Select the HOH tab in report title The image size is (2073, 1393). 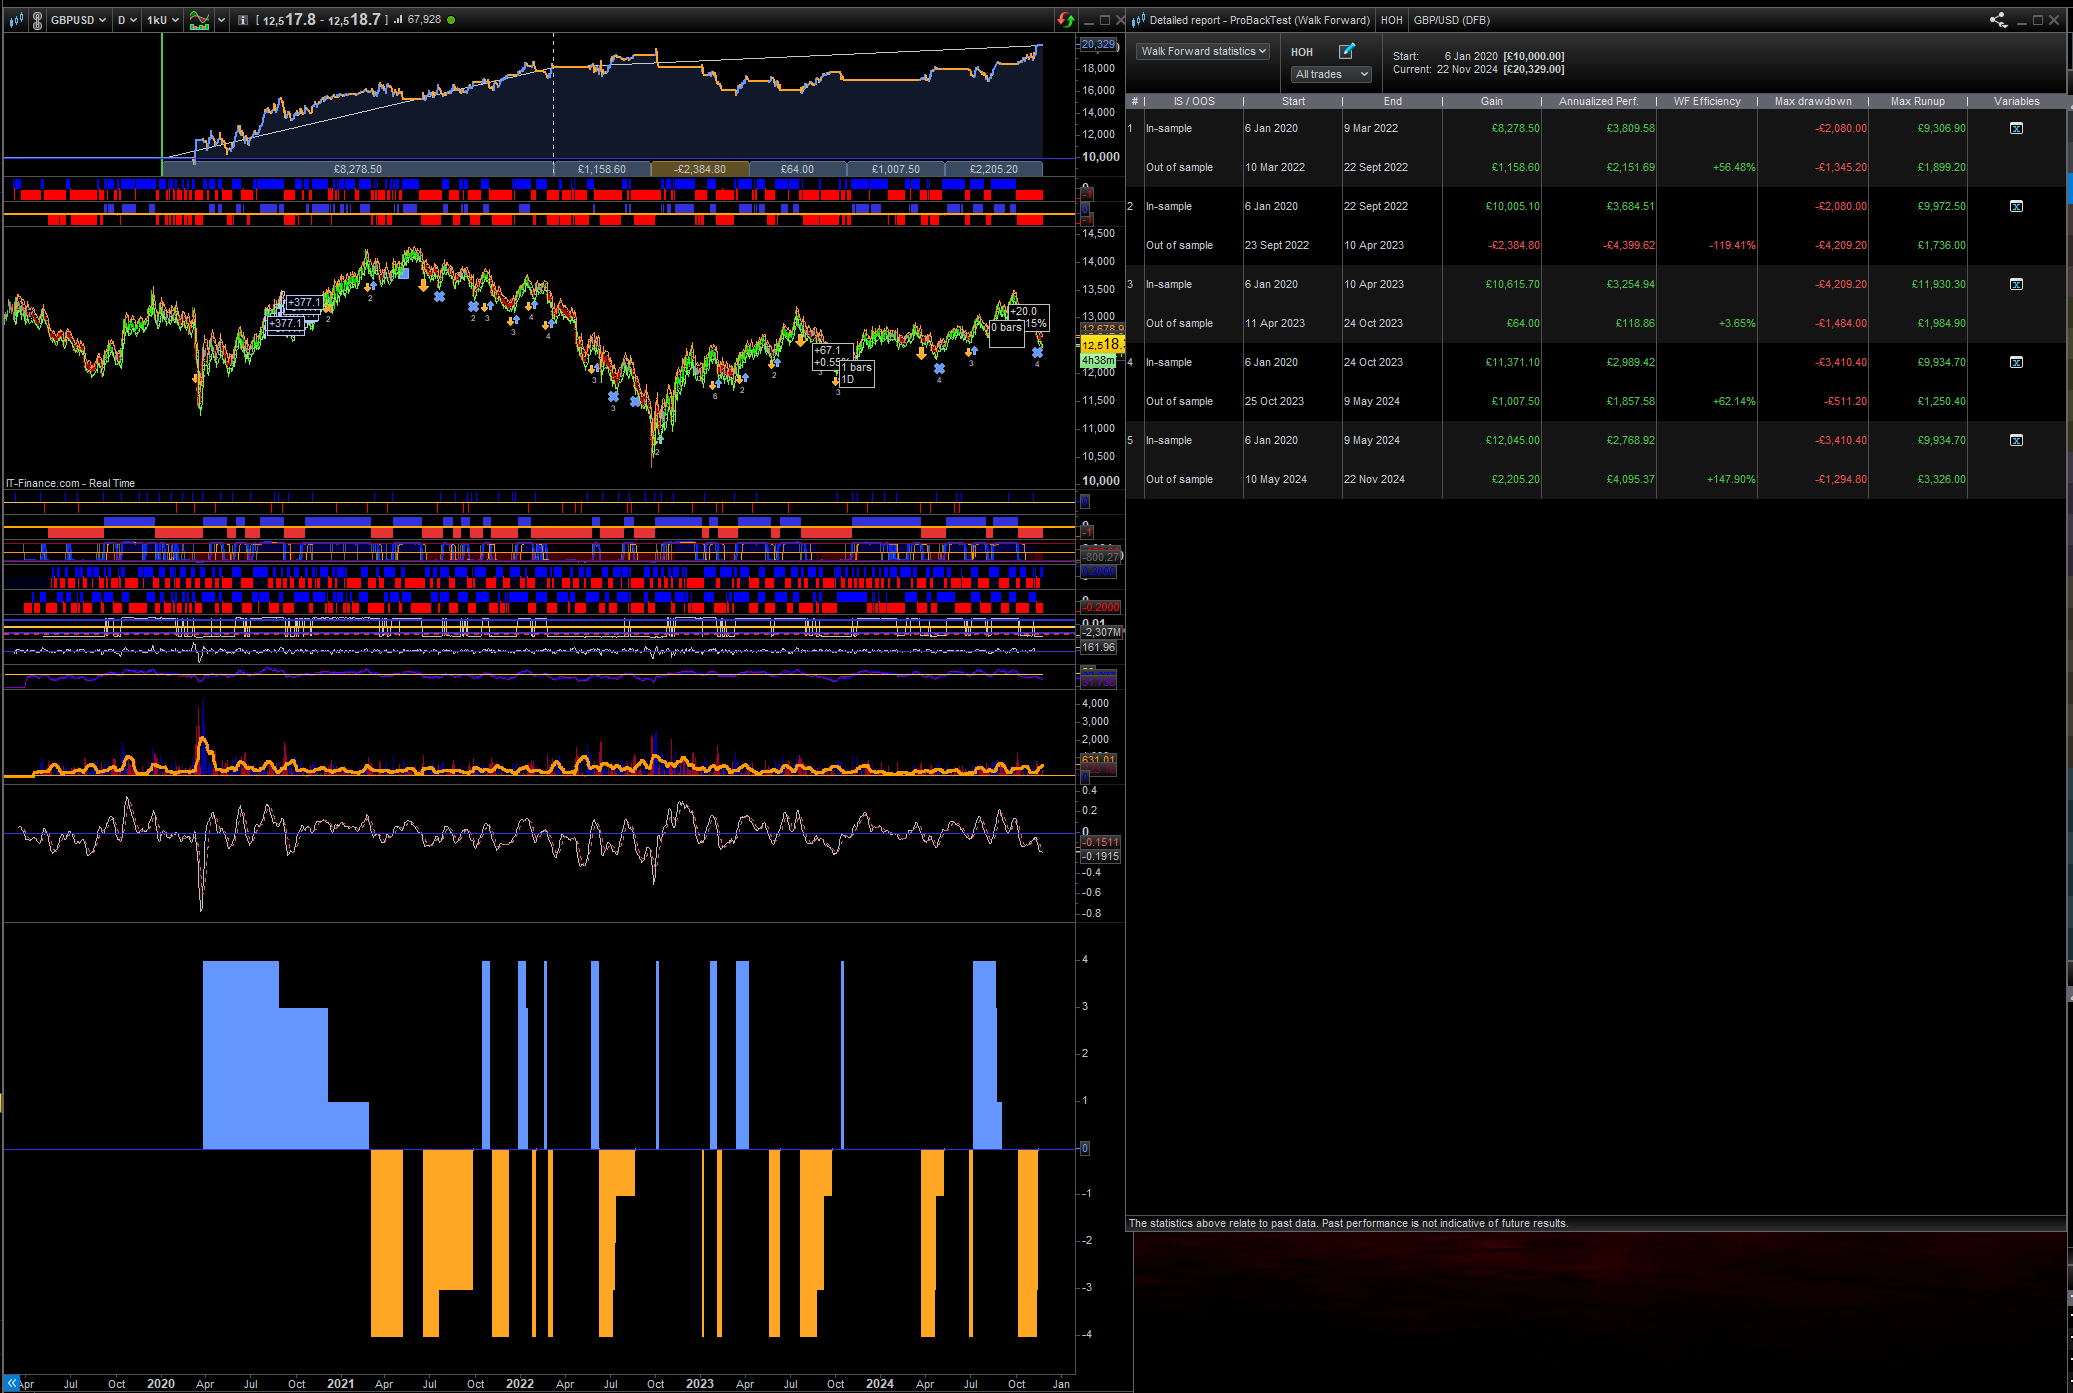click(1391, 20)
